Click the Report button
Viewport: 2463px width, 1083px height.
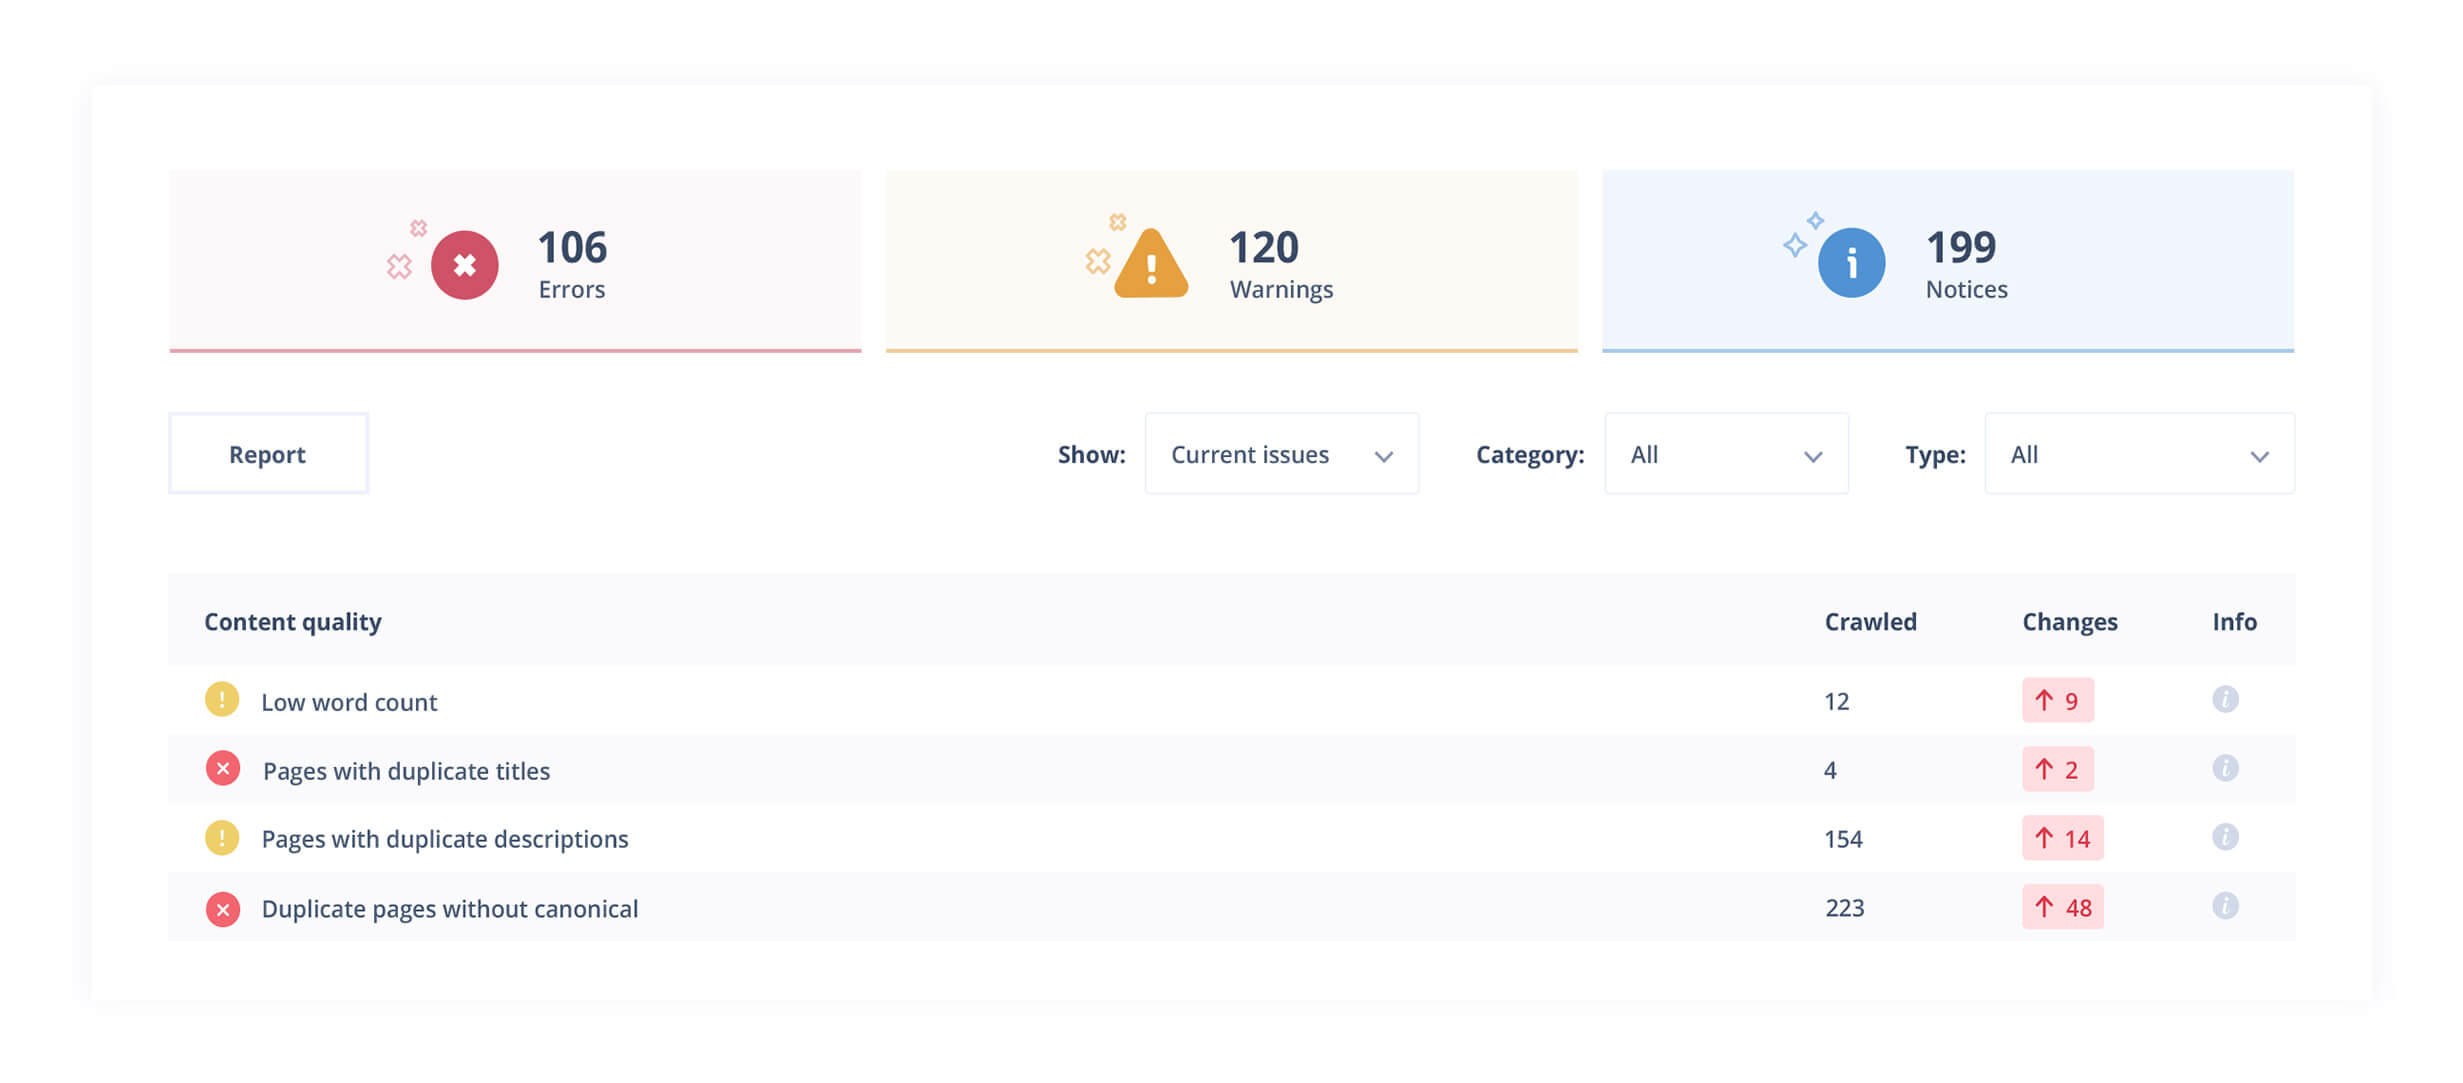(x=268, y=453)
